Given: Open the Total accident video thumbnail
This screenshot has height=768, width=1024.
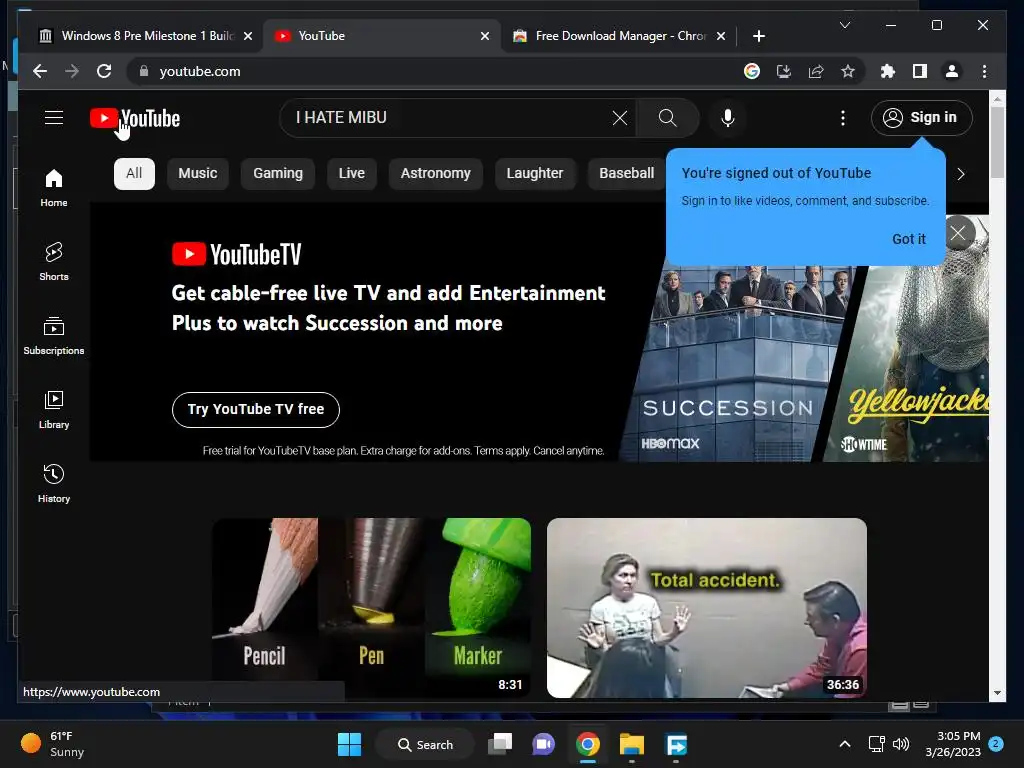Looking at the screenshot, I should pyautogui.click(x=707, y=607).
